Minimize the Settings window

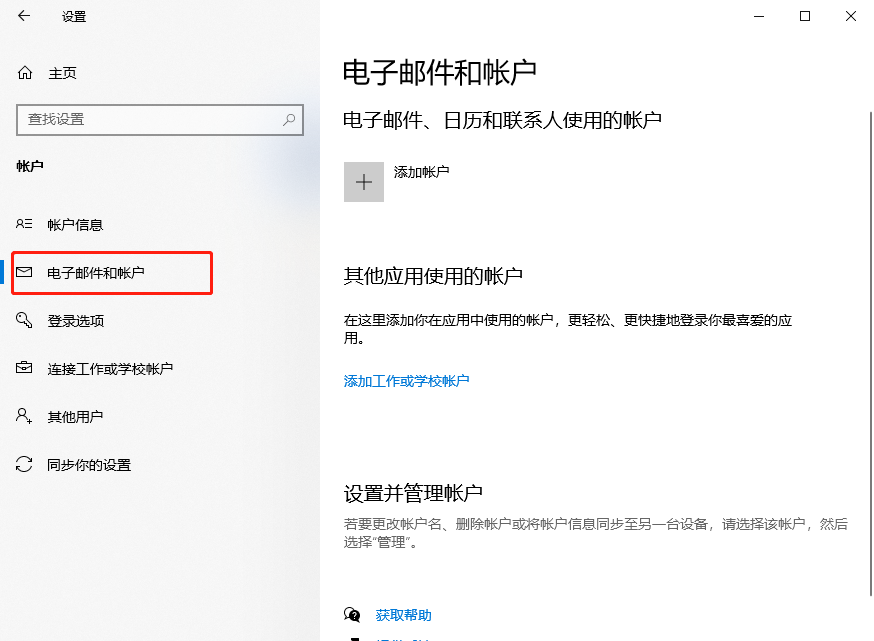(x=758, y=16)
